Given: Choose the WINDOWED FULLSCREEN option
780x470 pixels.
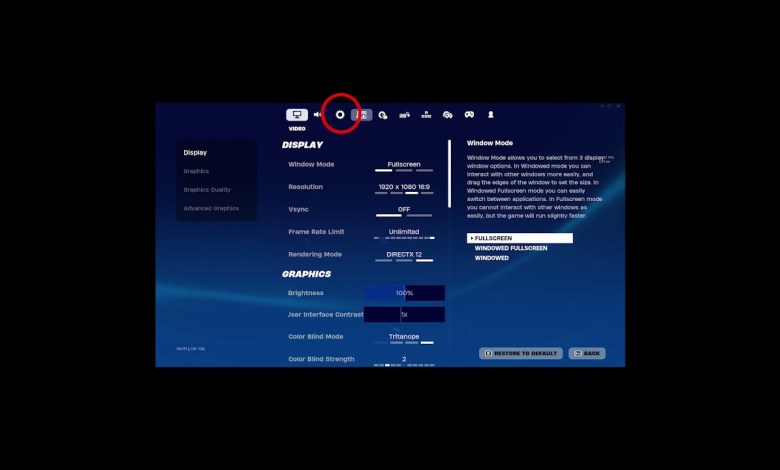Looking at the screenshot, I should point(511,248).
